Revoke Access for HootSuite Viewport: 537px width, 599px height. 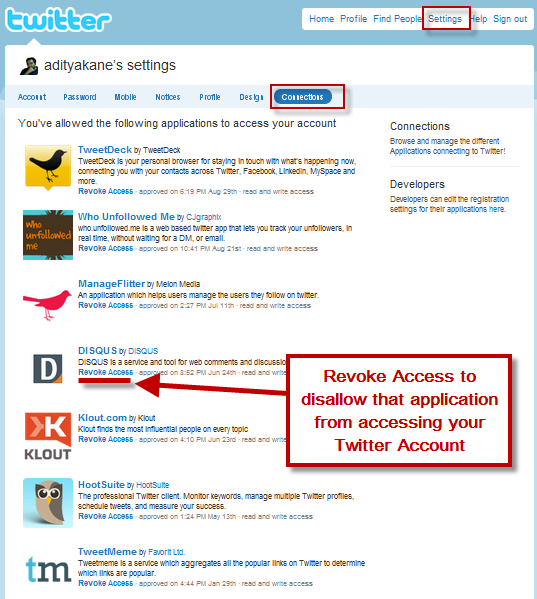coord(105,516)
